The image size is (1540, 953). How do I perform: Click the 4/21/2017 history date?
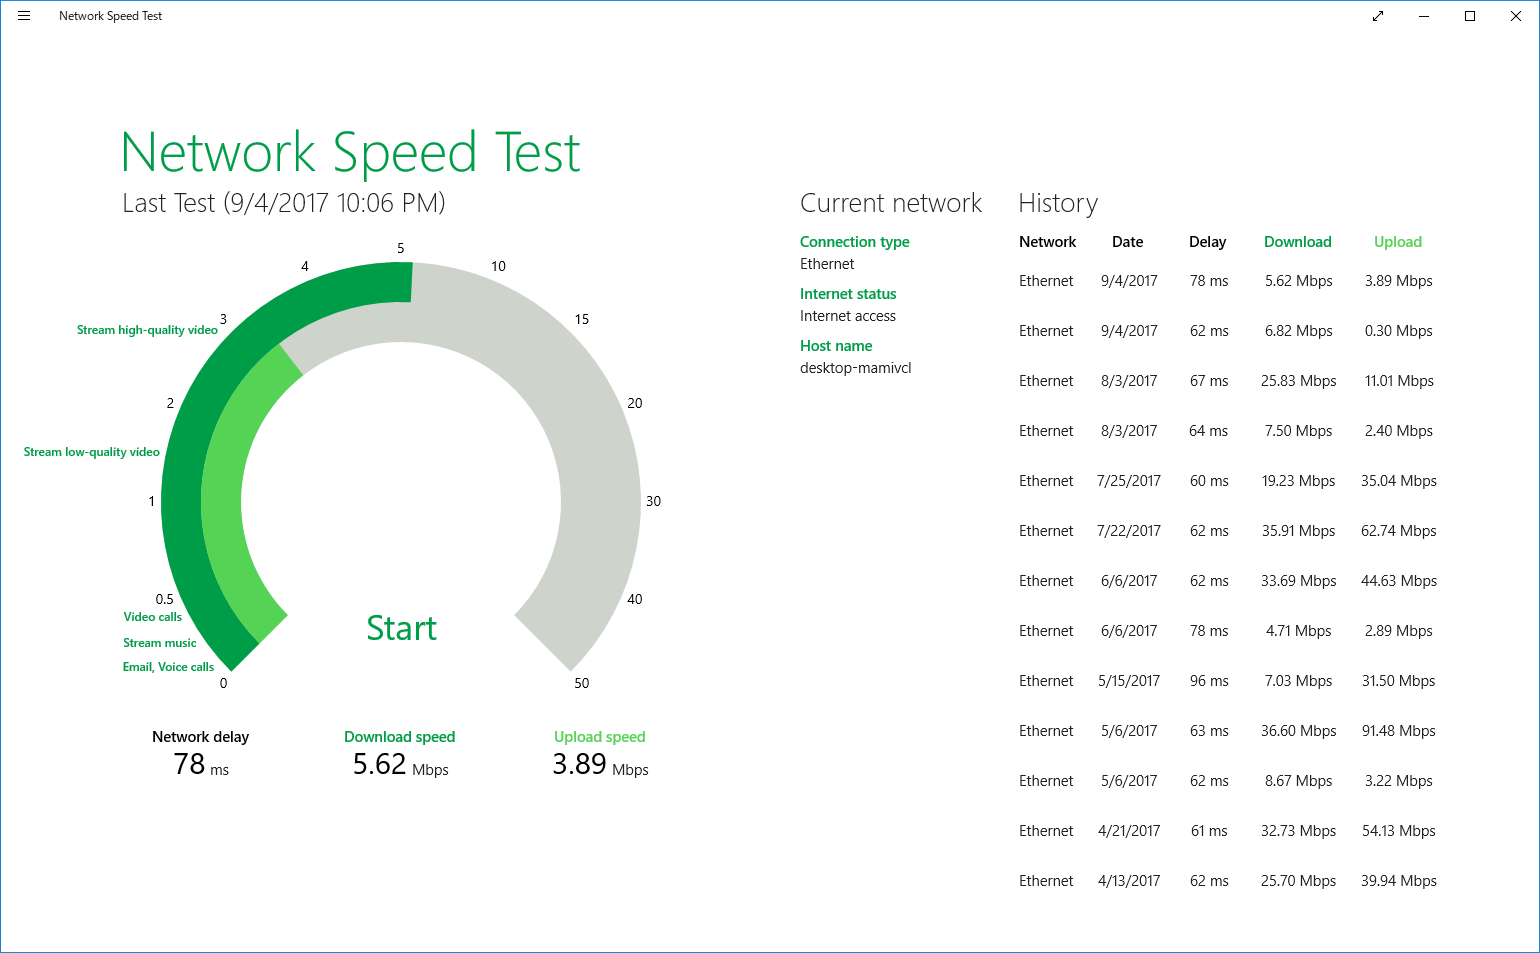pos(1129,831)
